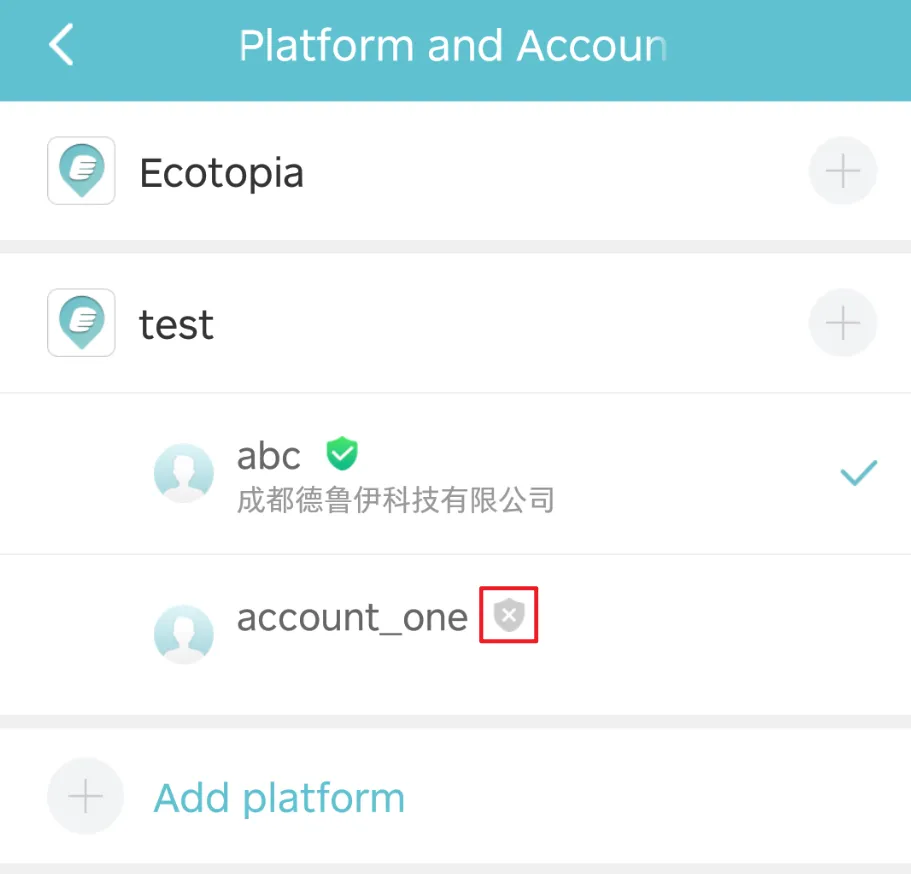The width and height of the screenshot is (911, 874).
Task: Select the abc account name
Action: 268,456
